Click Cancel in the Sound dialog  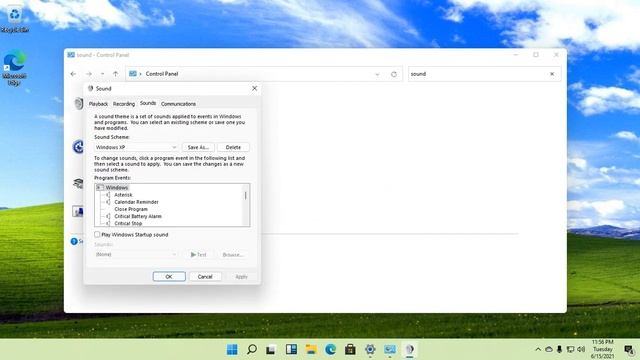pyautogui.click(x=205, y=277)
